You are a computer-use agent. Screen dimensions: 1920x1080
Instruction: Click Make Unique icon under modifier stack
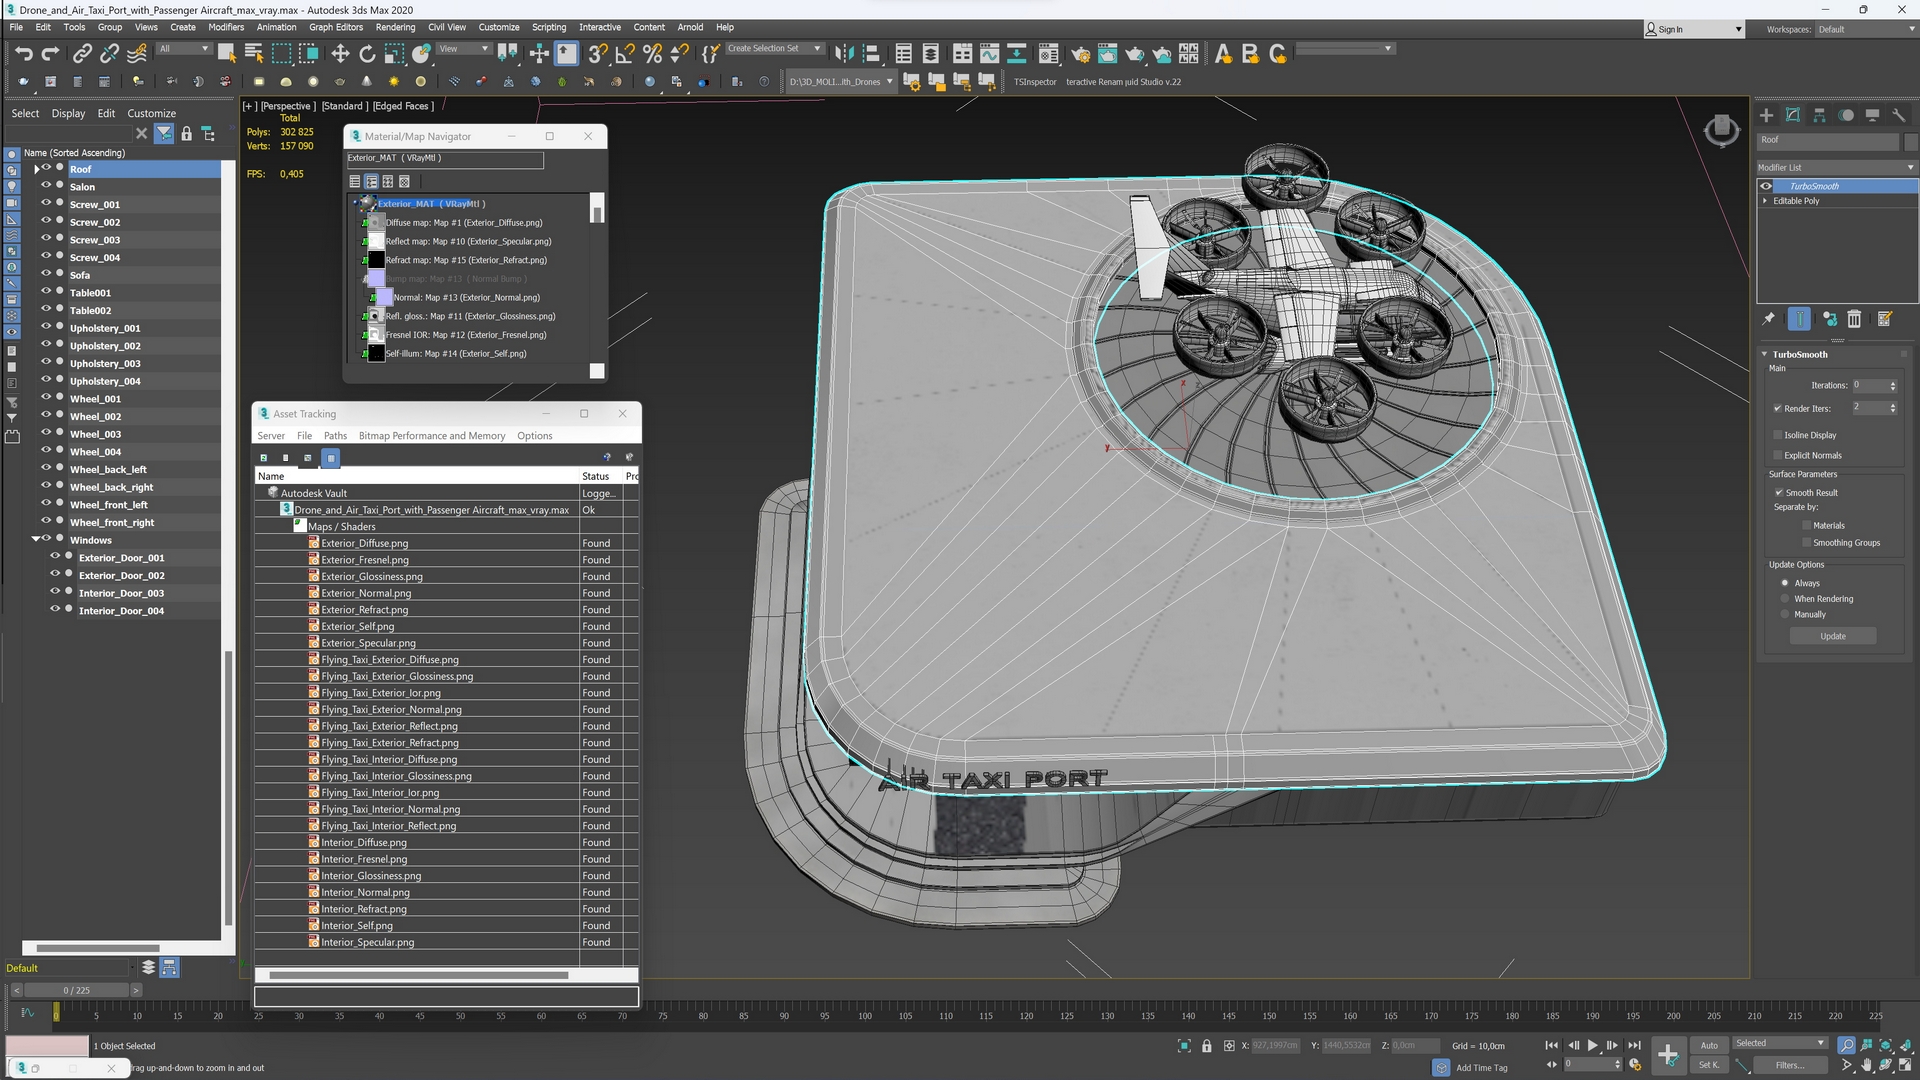tap(1829, 319)
